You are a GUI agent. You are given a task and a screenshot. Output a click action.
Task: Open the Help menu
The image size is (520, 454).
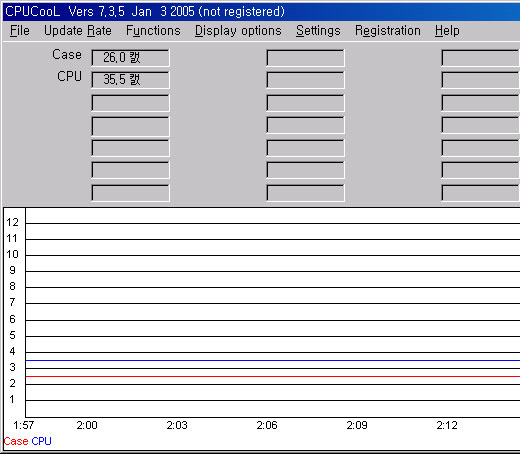pyautogui.click(x=447, y=31)
